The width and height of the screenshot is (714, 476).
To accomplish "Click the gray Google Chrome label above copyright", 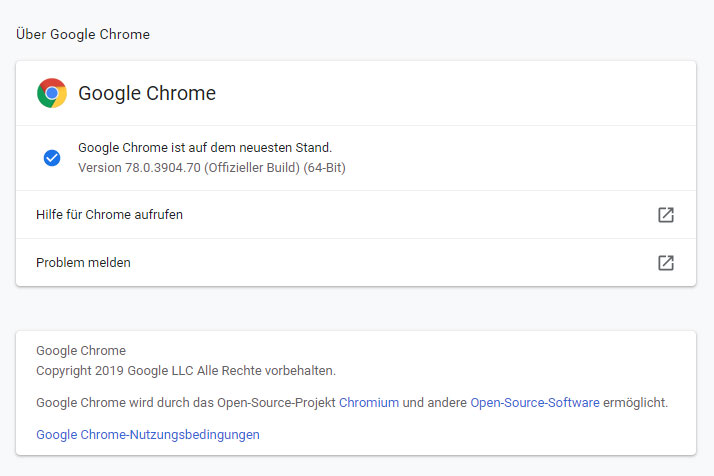I will coord(81,351).
